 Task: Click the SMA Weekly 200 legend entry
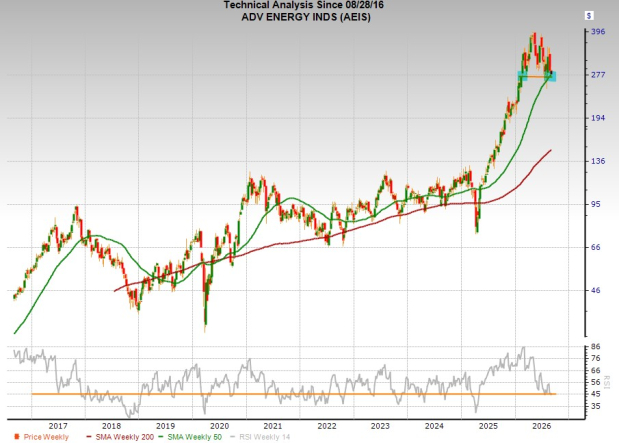point(120,437)
